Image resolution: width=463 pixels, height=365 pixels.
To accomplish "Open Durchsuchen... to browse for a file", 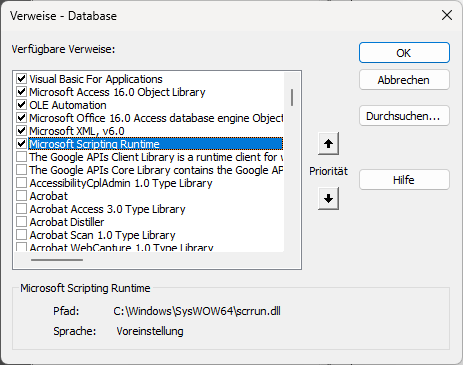I will [404, 116].
